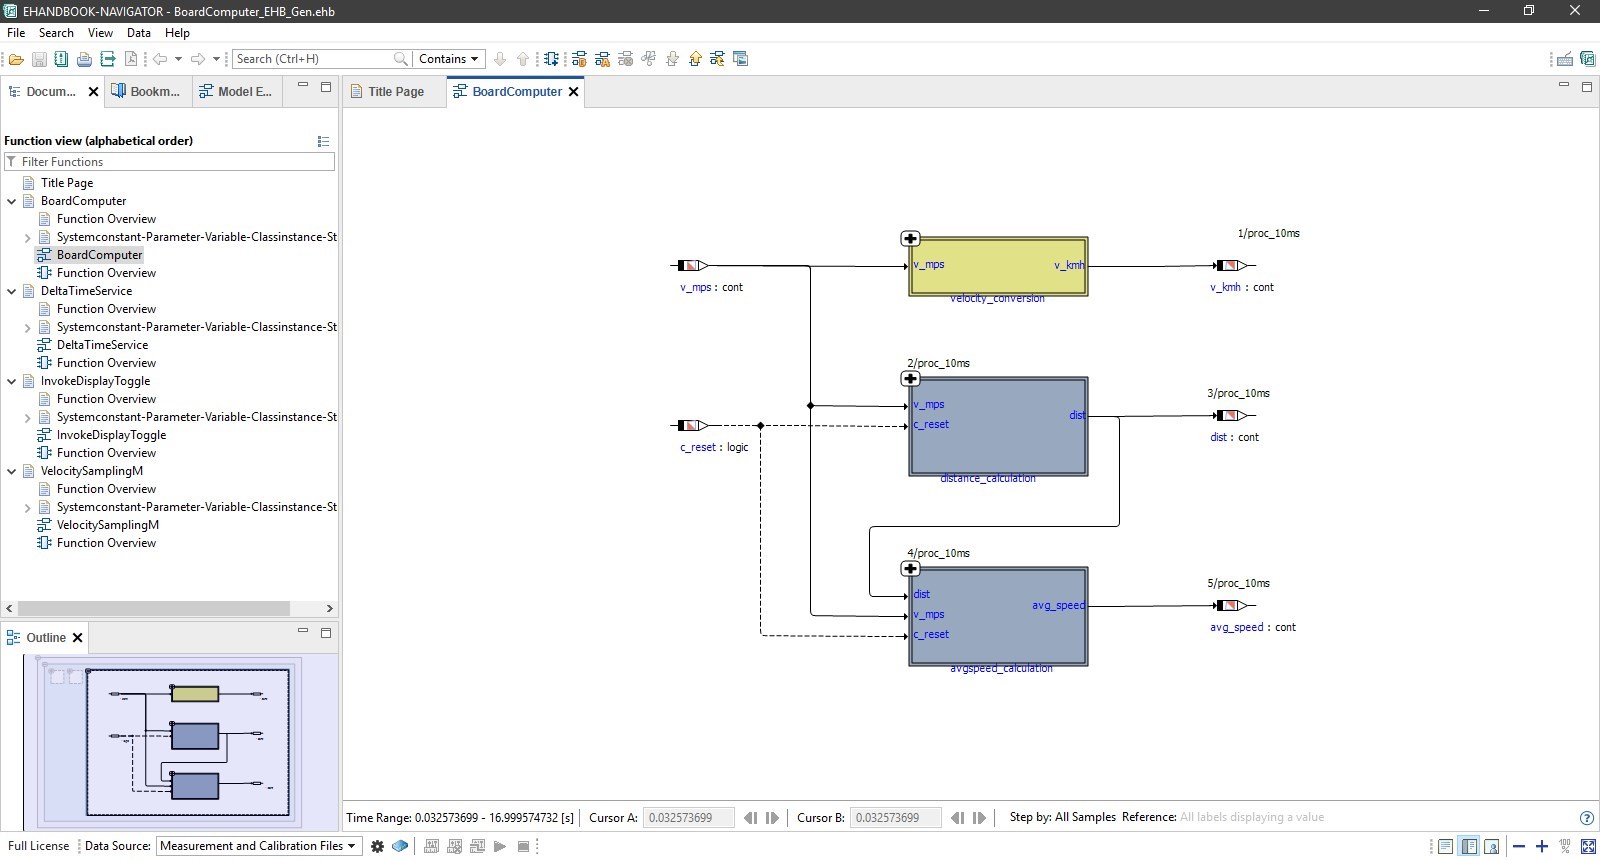Click the print toolbar icon
Image resolution: width=1600 pixels, height=860 pixels.
[84, 59]
